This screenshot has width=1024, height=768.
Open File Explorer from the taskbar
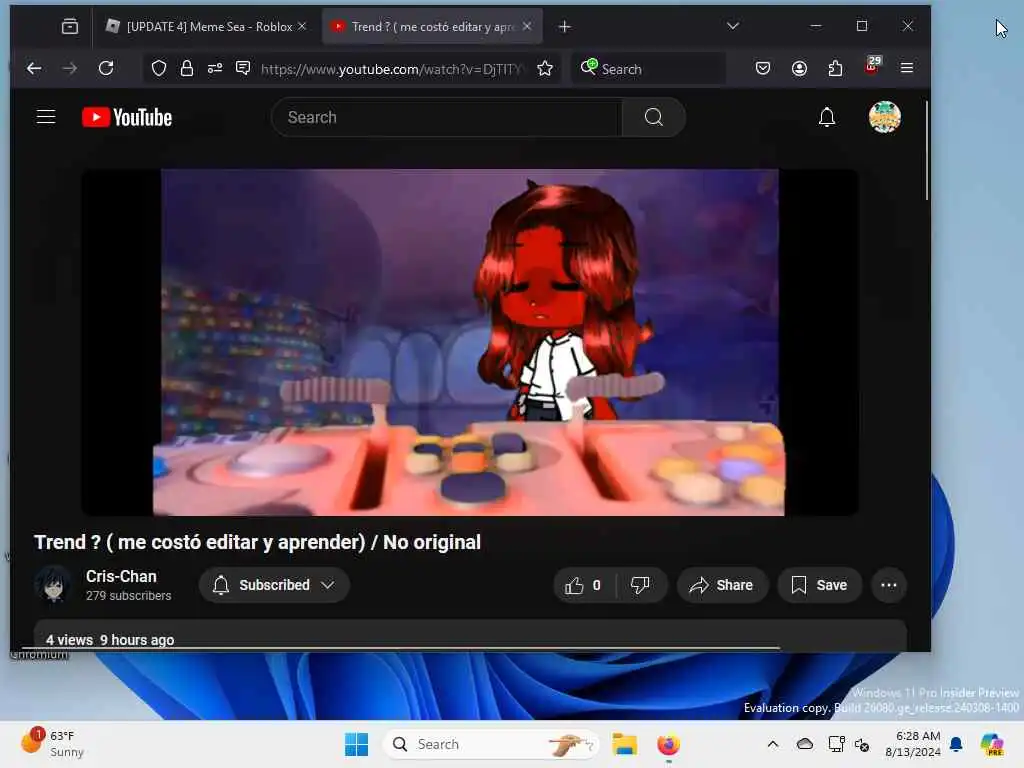(624, 744)
